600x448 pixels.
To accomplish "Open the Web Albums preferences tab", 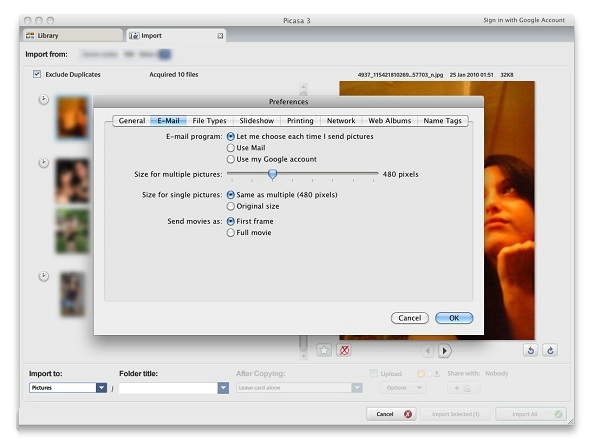I will pos(389,121).
